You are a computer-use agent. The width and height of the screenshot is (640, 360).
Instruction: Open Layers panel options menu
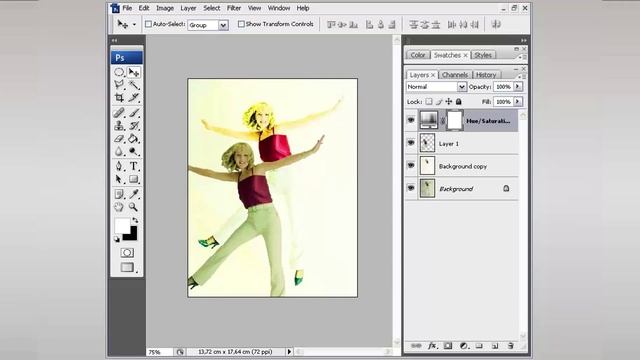click(523, 76)
